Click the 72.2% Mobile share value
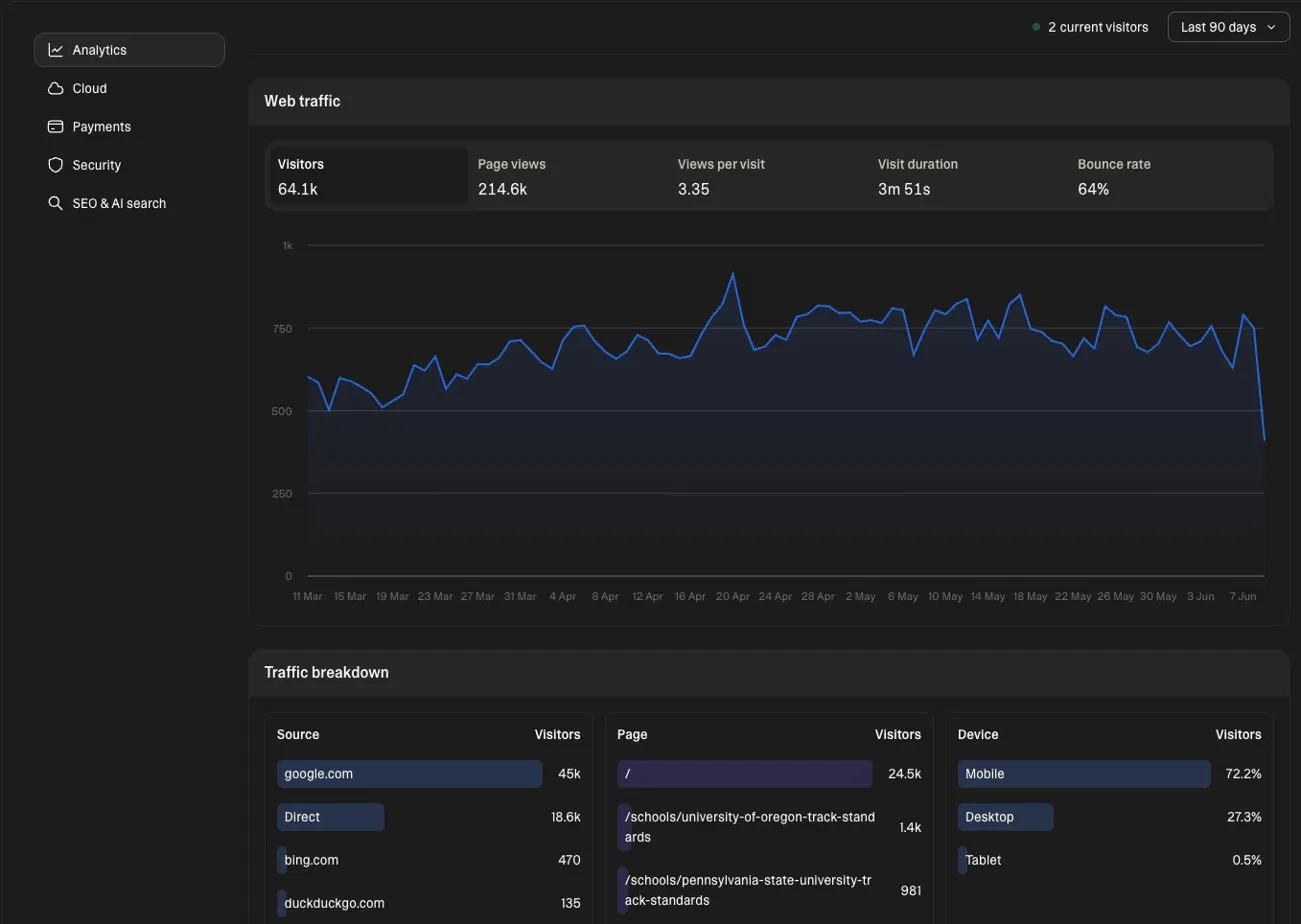Image resolution: width=1301 pixels, height=924 pixels. pos(1243,774)
